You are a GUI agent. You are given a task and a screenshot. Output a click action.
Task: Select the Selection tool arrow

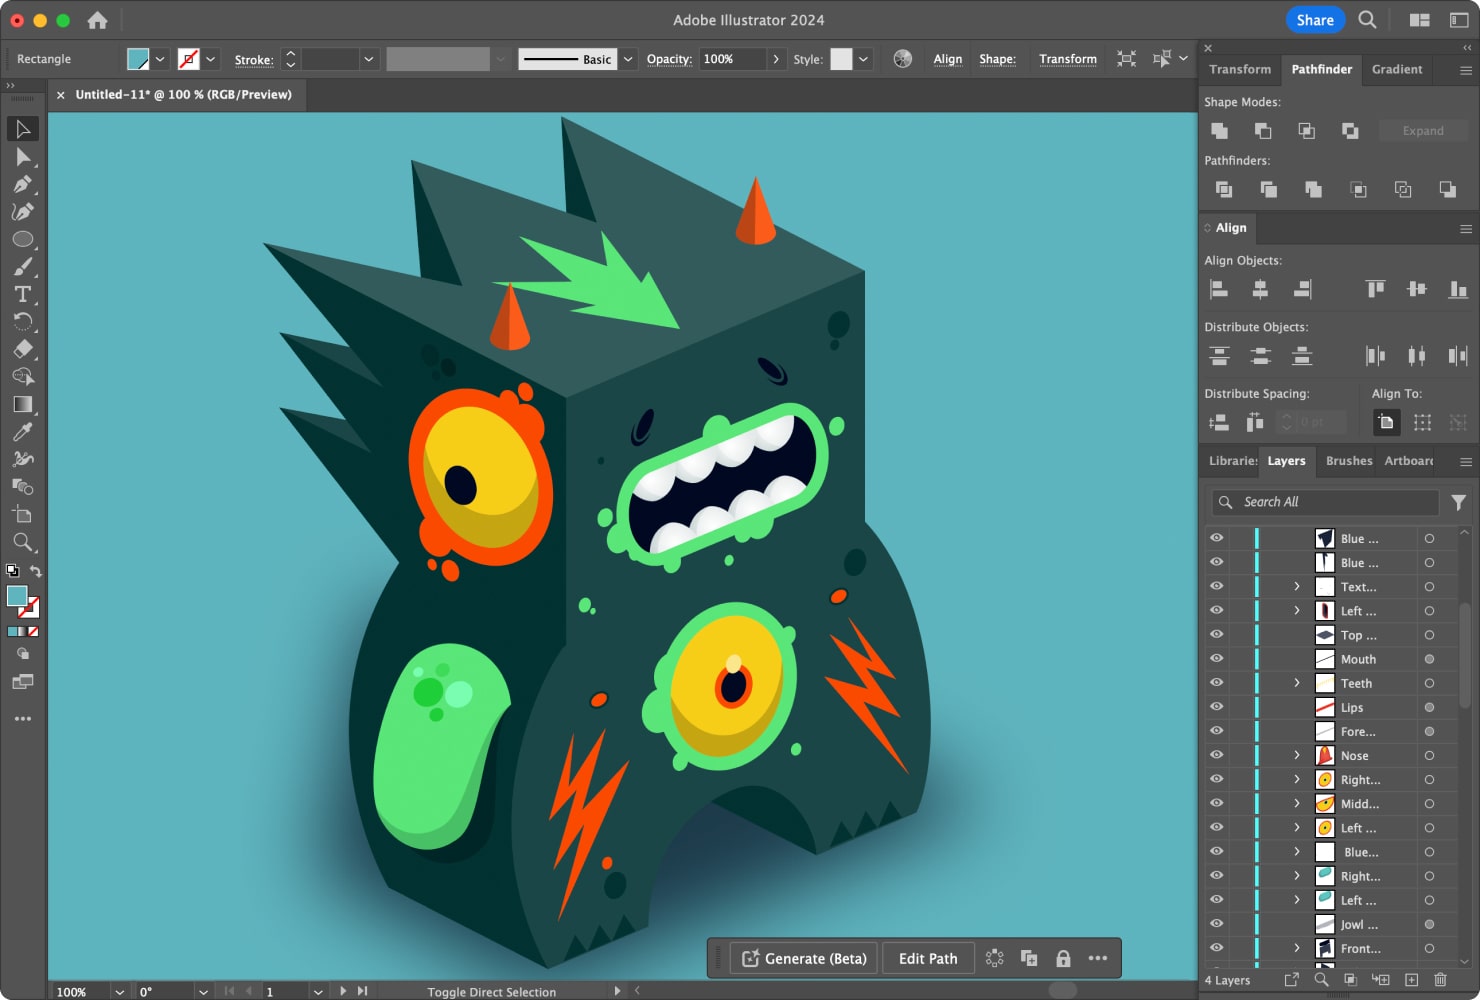(23, 129)
